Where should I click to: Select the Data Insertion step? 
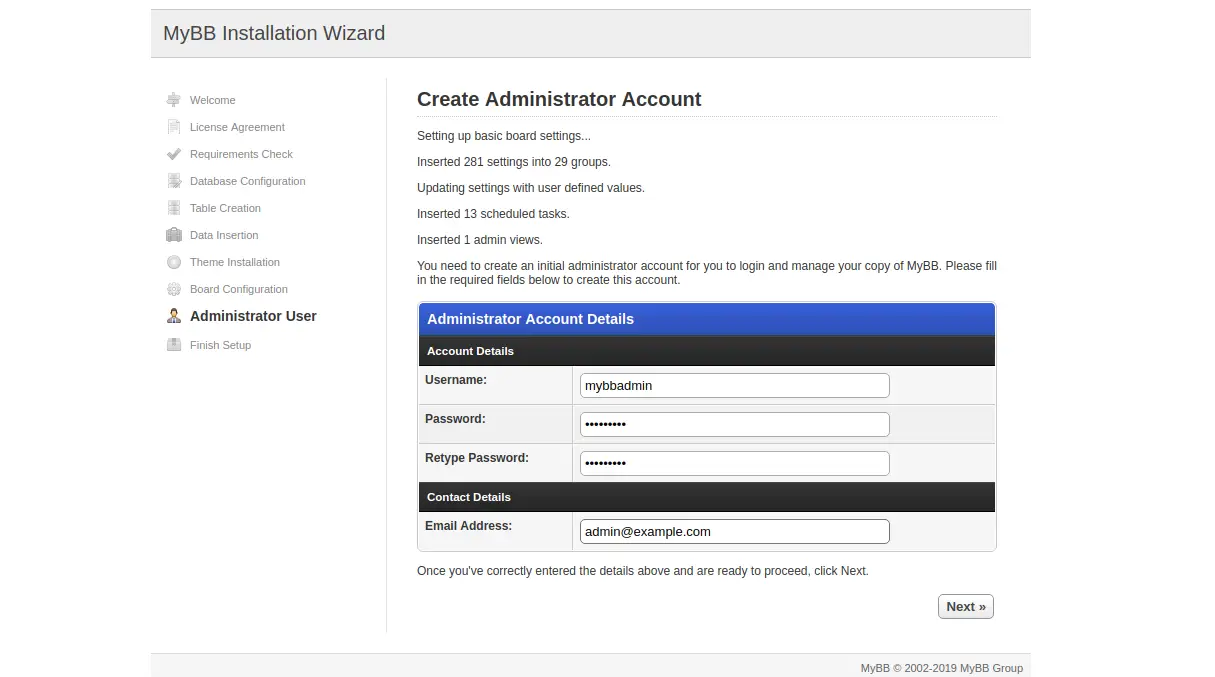(224, 235)
